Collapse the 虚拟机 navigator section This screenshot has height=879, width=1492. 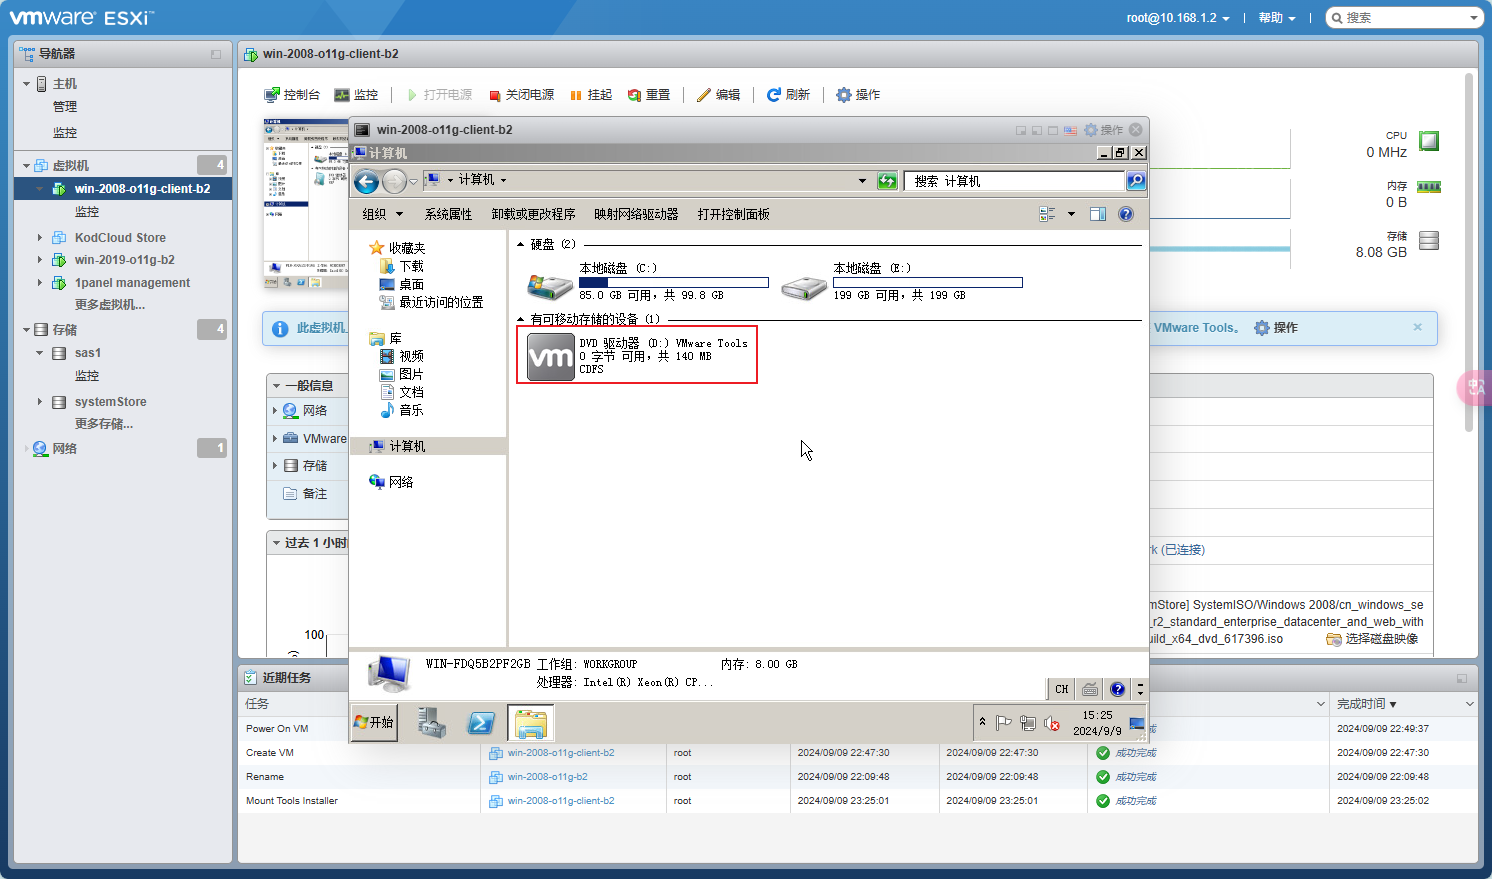coord(26,166)
